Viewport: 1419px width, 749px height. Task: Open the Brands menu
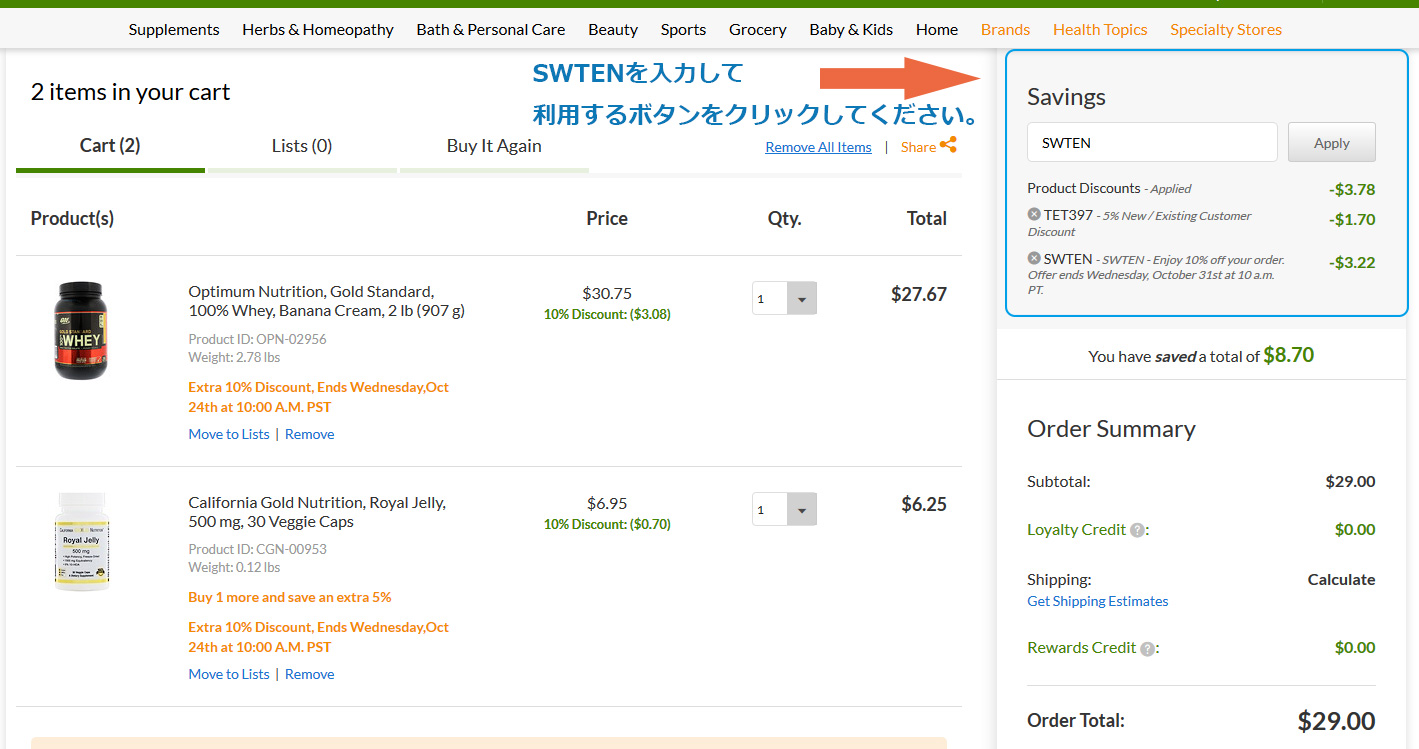coord(1005,29)
